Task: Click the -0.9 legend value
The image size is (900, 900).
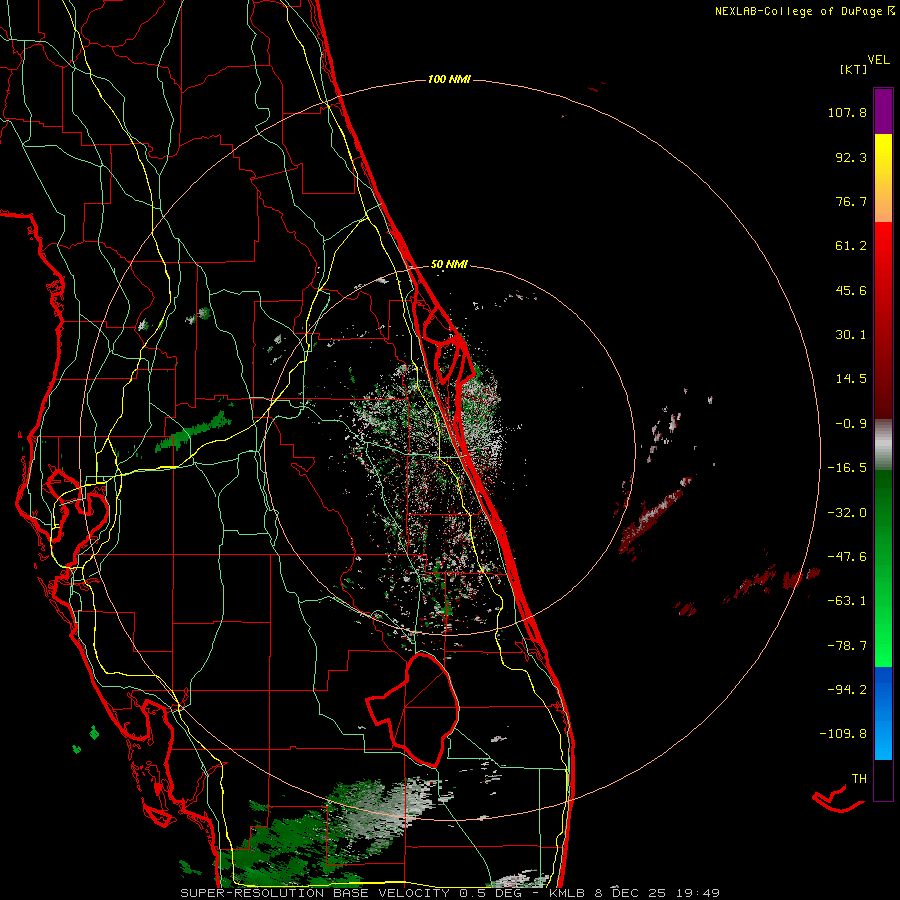Action: [x=851, y=424]
